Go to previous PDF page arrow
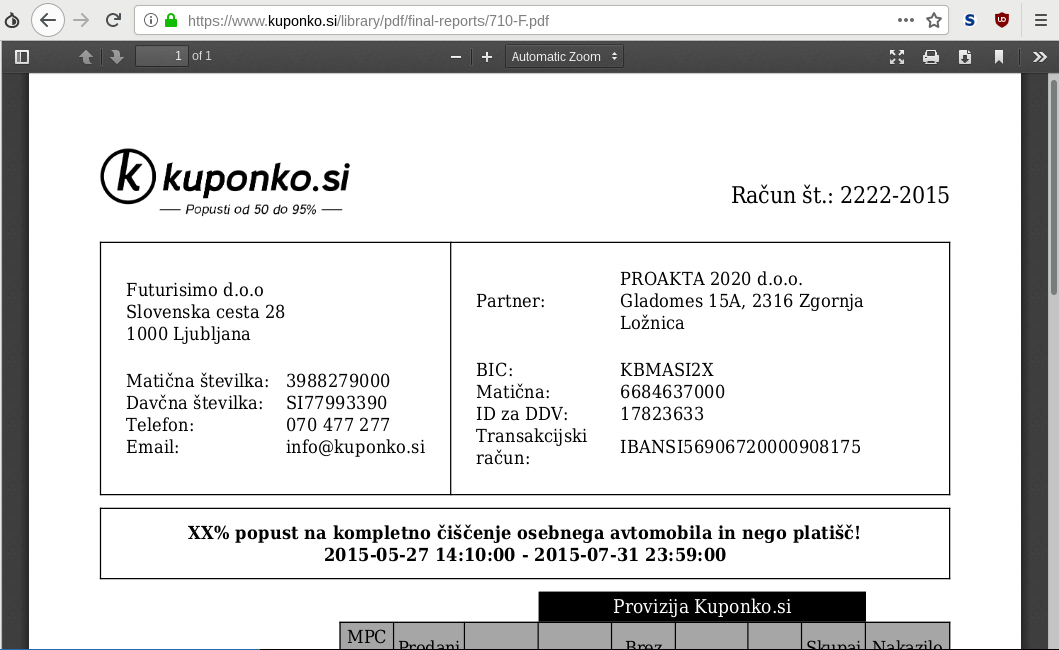 (86, 57)
